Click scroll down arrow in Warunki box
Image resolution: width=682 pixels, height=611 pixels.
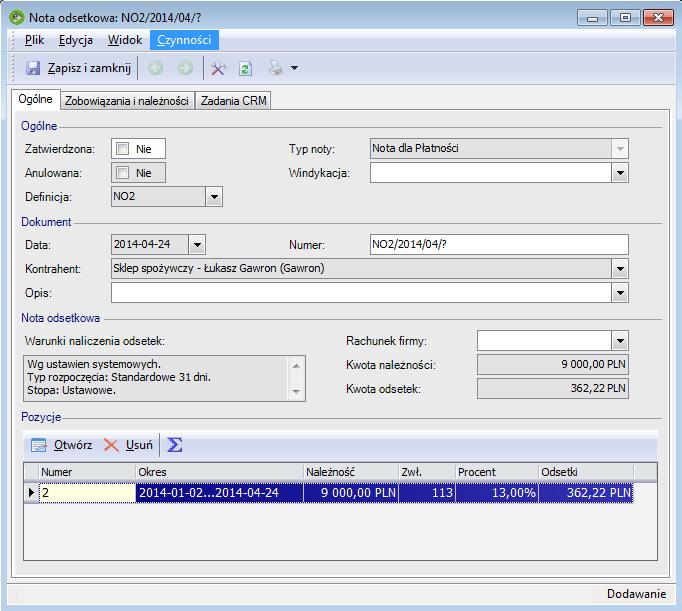tap(296, 391)
